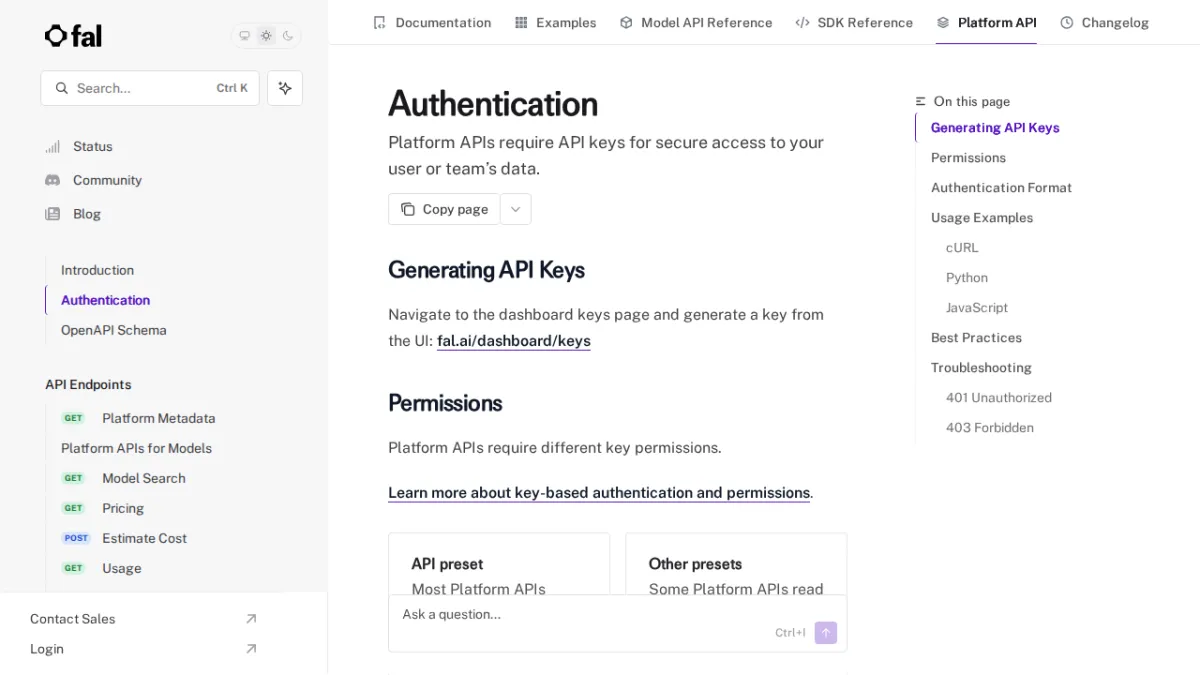
Task: Jump to Permissions in page outline
Action: pyautogui.click(x=968, y=158)
